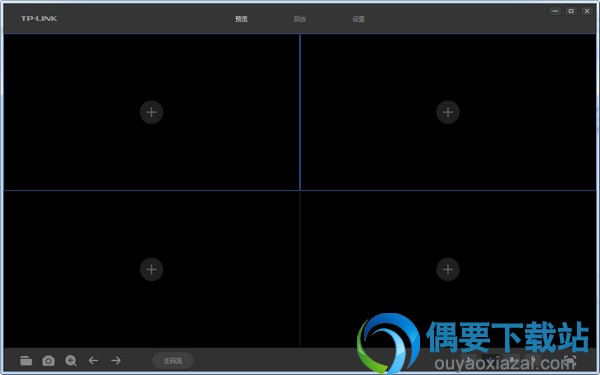Go to next page with right arrow
The width and height of the screenshot is (600, 375).
coord(116,360)
